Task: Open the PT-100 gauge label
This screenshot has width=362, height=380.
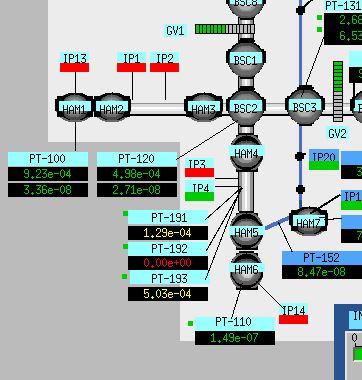Action: coord(48,159)
